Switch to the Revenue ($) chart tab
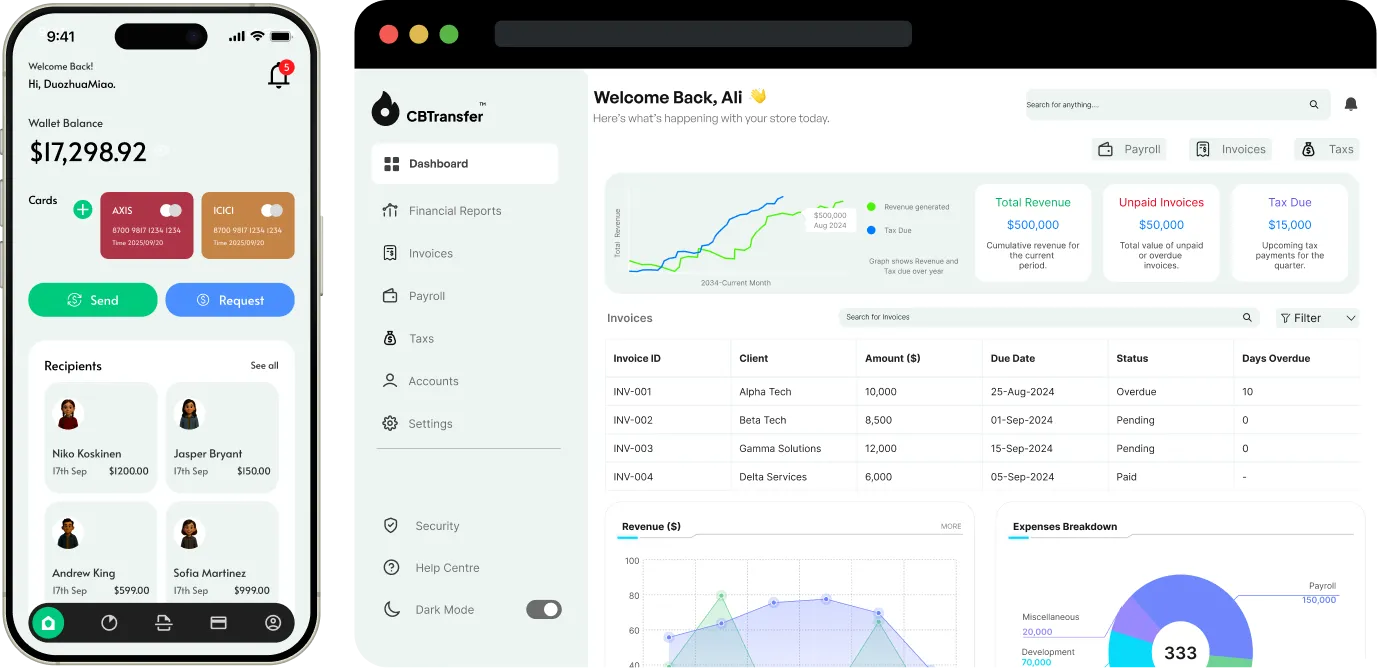1377x668 pixels. click(x=651, y=526)
